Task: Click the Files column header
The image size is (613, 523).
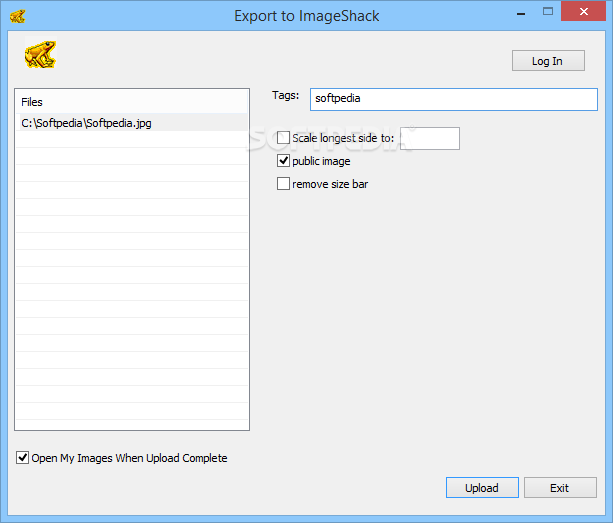Action: (x=132, y=102)
